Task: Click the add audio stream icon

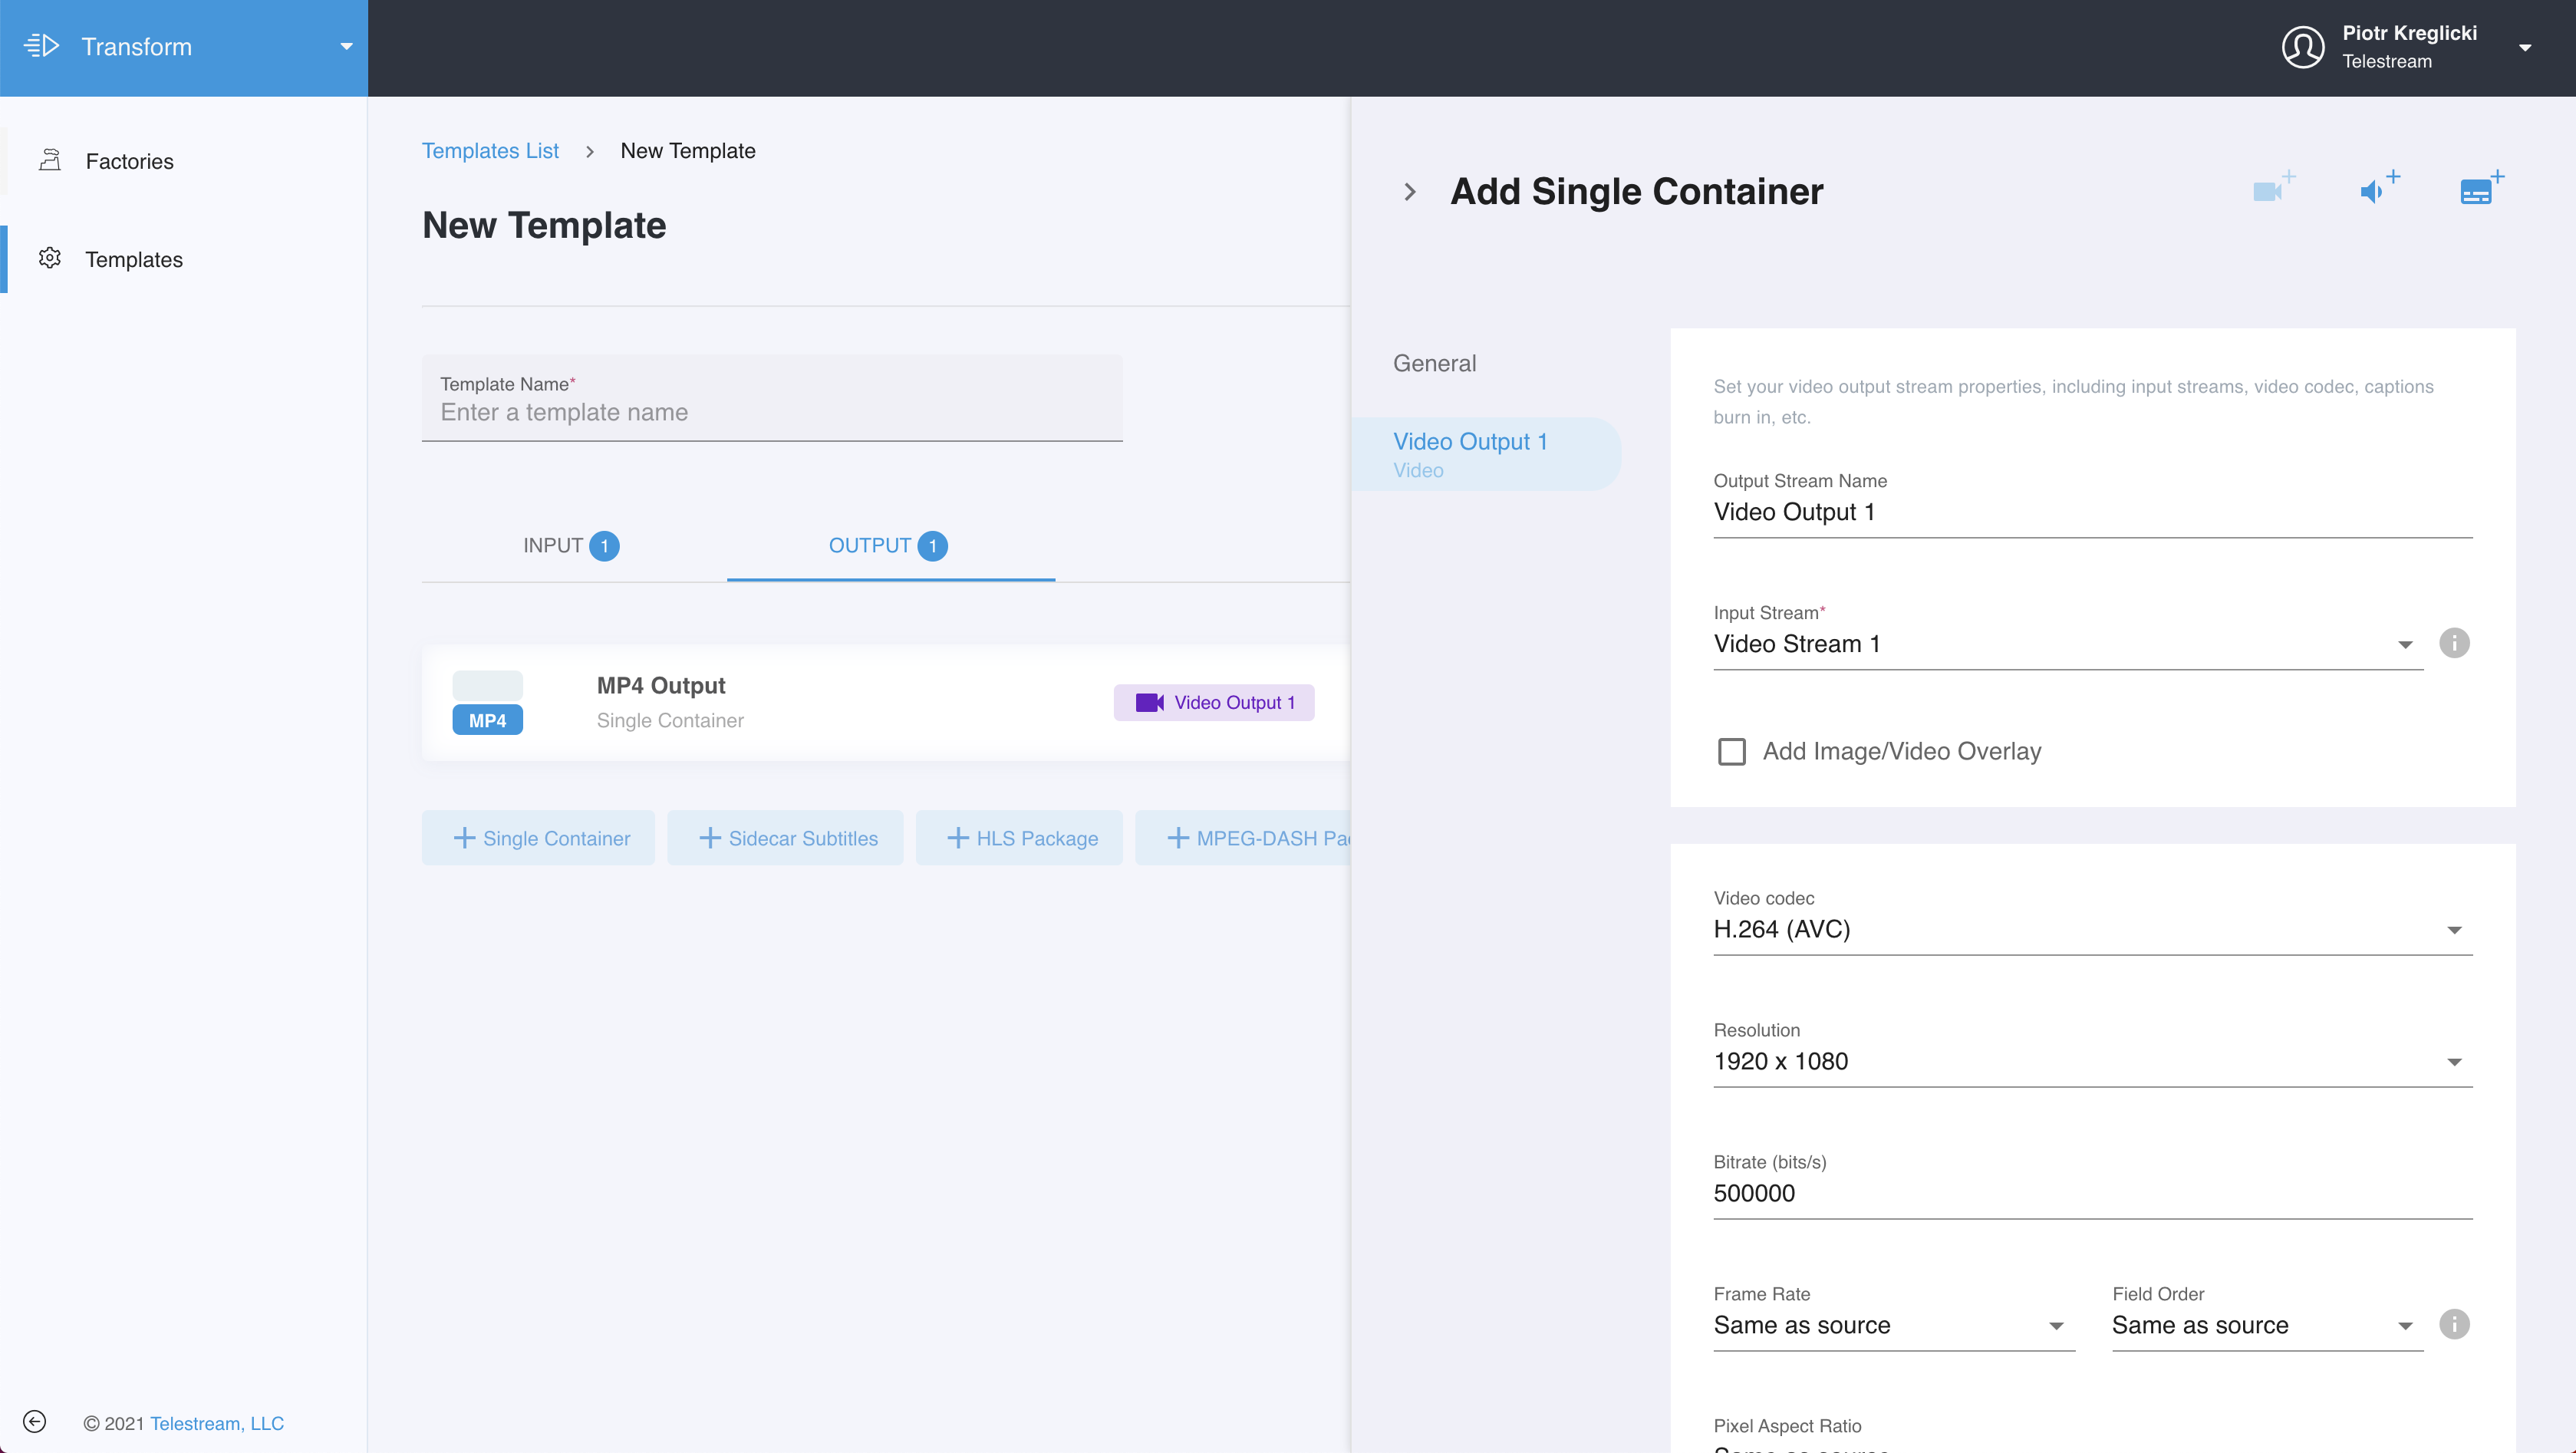Action: [2379, 187]
